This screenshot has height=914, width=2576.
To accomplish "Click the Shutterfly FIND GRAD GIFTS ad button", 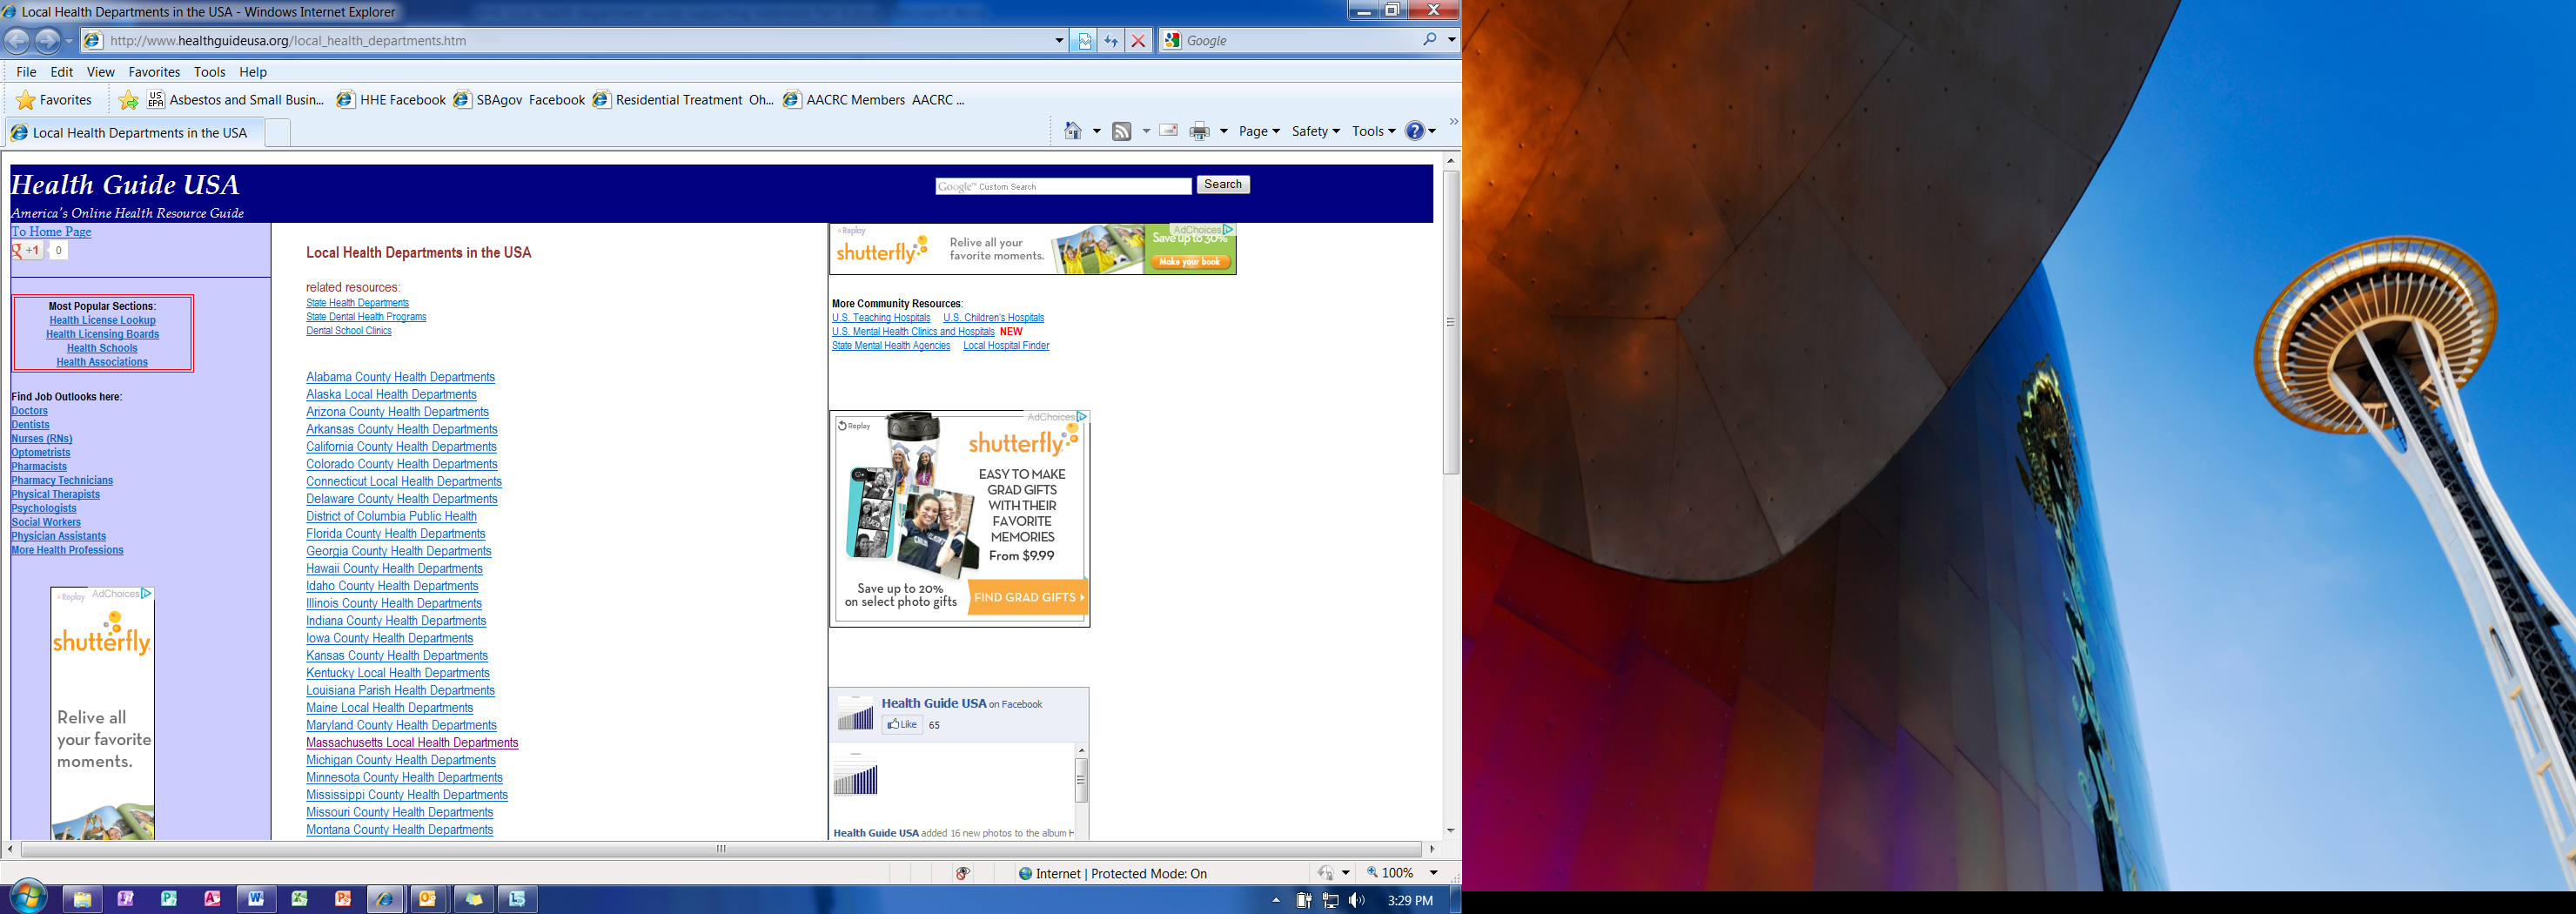I will tap(1028, 597).
